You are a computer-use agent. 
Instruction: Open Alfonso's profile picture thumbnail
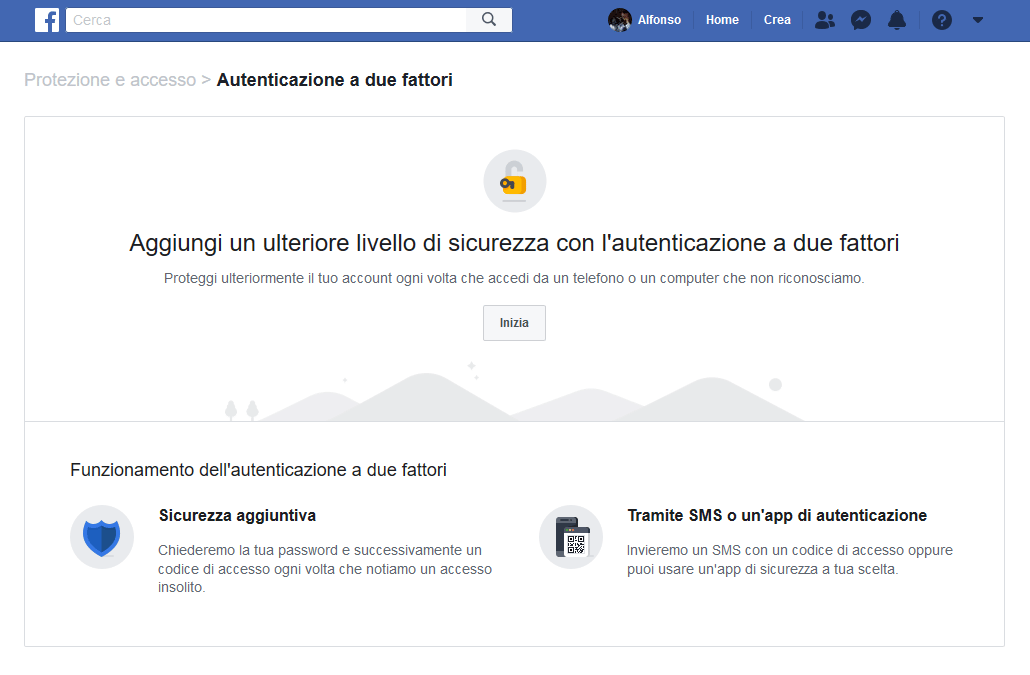[620, 20]
